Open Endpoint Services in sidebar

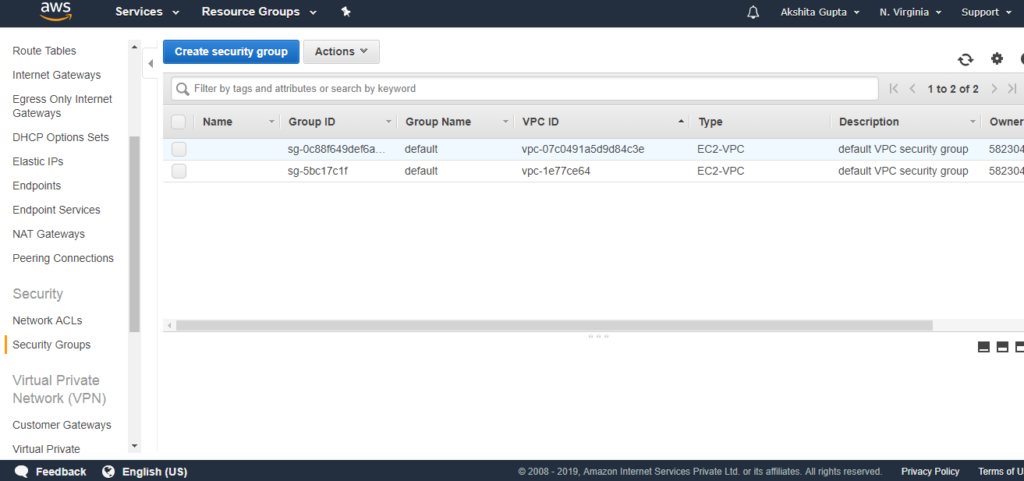click(56, 210)
